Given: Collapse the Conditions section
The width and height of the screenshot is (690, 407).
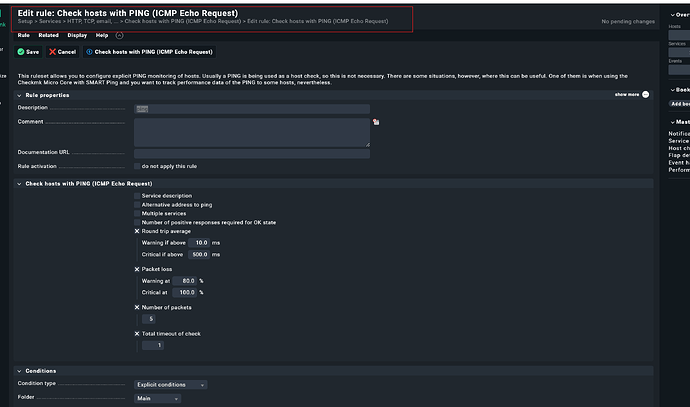Looking at the screenshot, I should [x=19, y=371].
